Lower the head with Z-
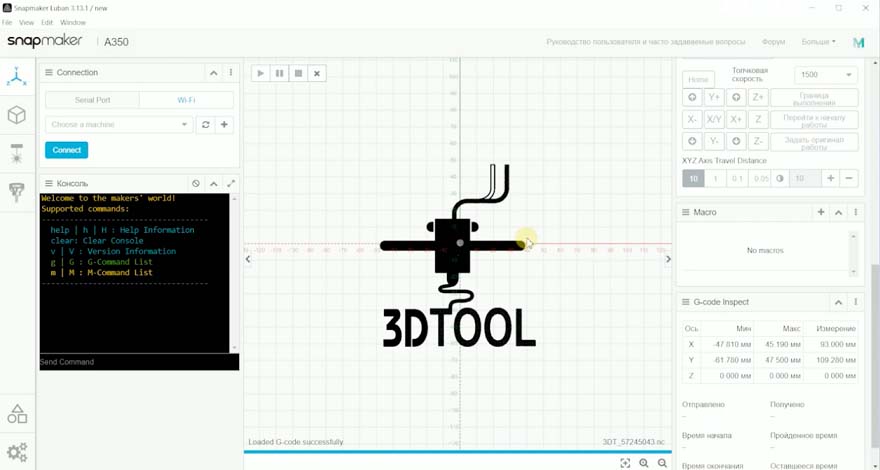Image resolution: width=880 pixels, height=470 pixels. pos(758,141)
